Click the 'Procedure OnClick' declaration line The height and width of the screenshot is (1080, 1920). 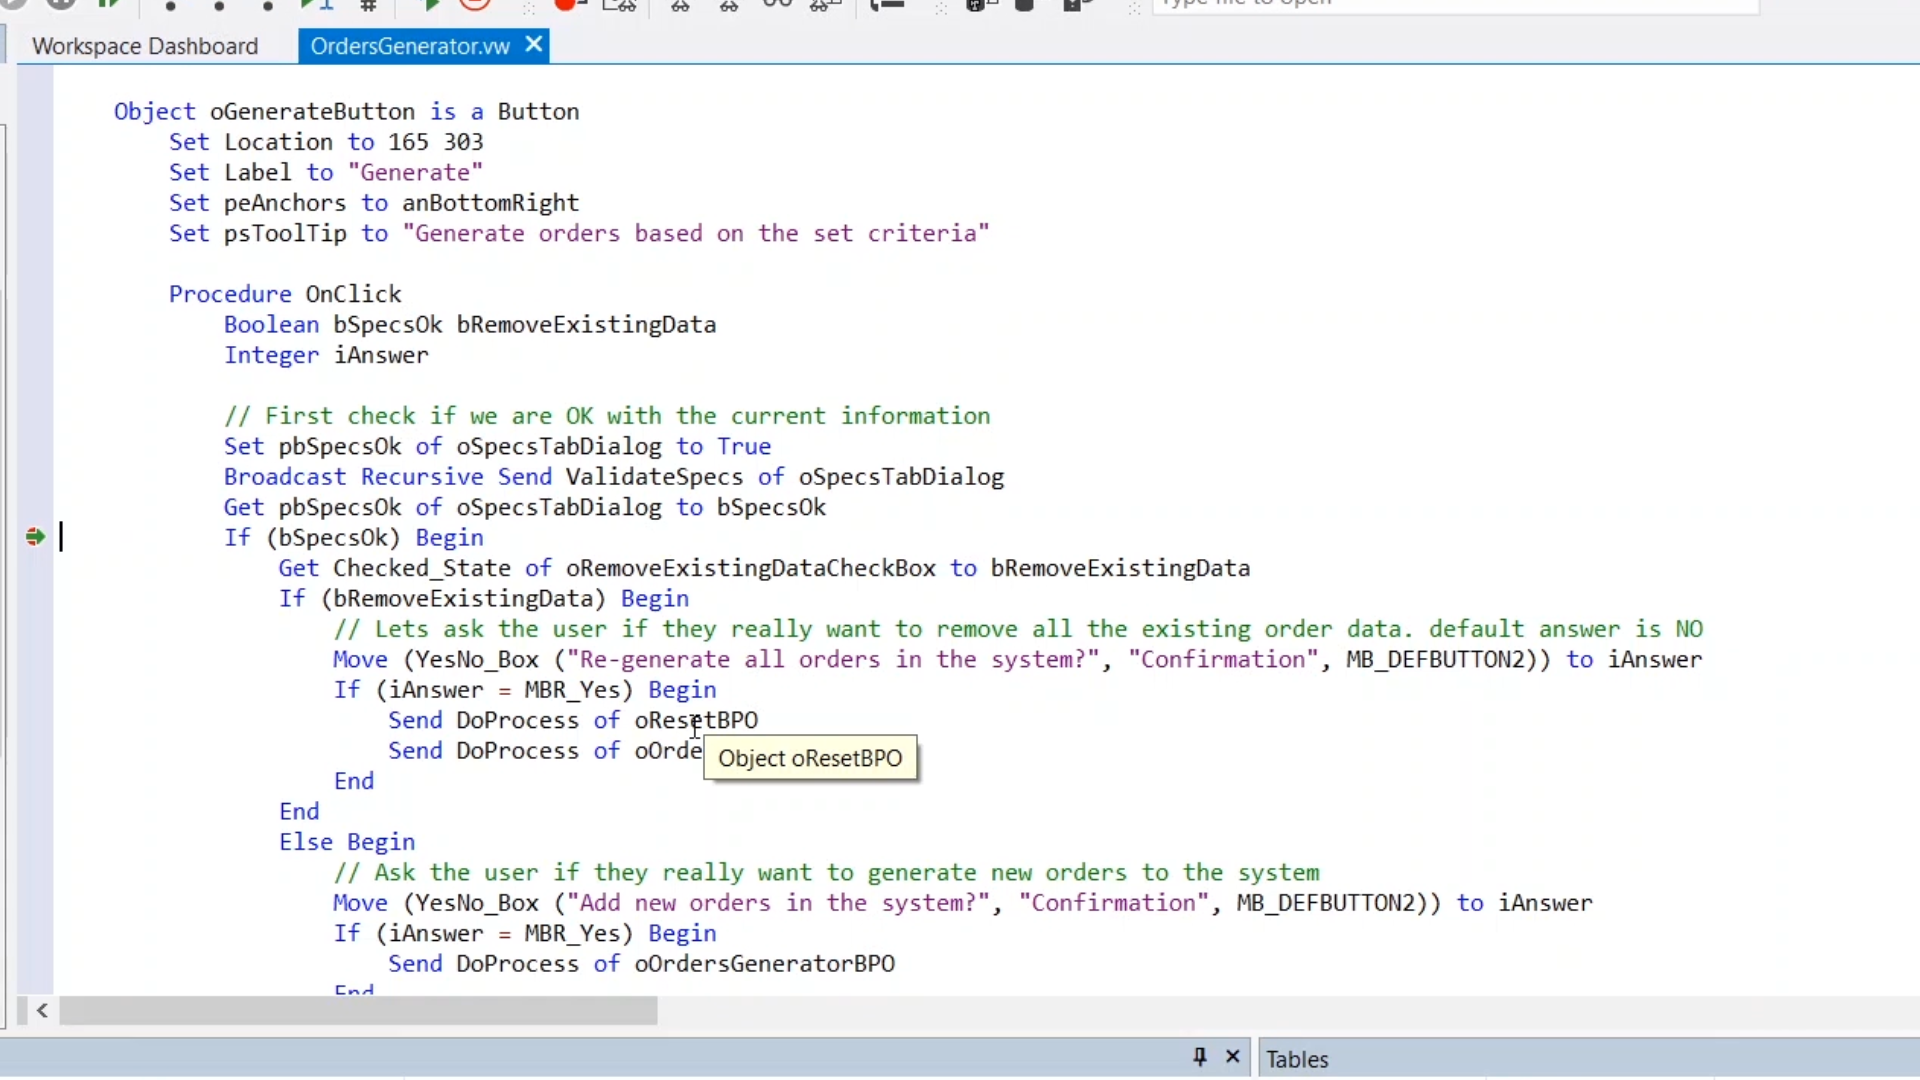(285, 294)
